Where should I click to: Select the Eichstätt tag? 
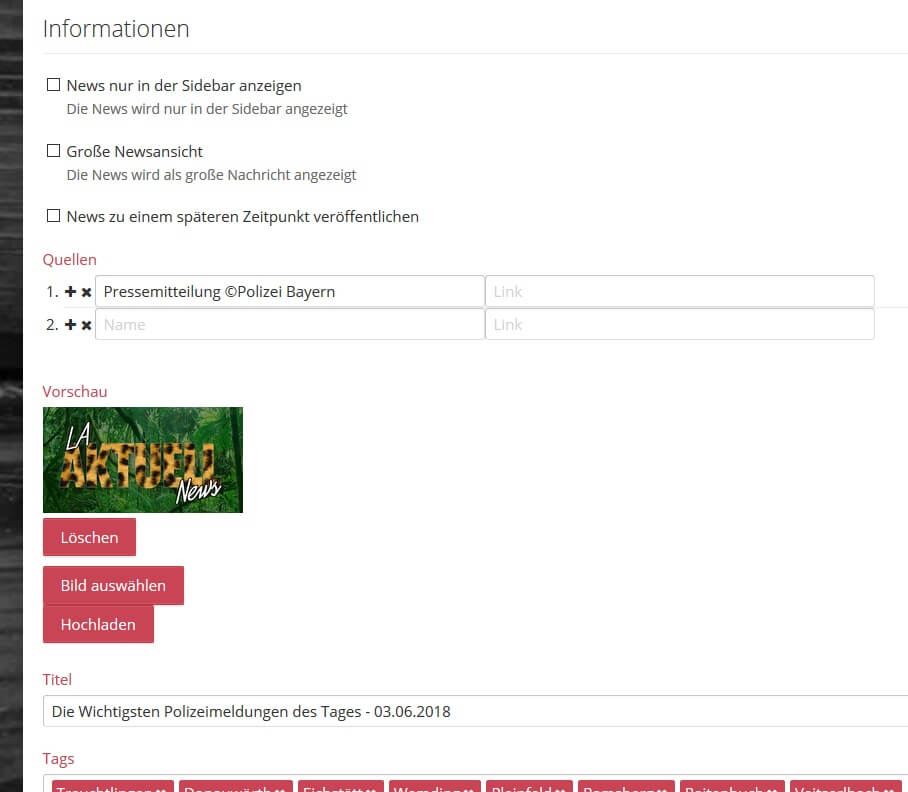336,787
